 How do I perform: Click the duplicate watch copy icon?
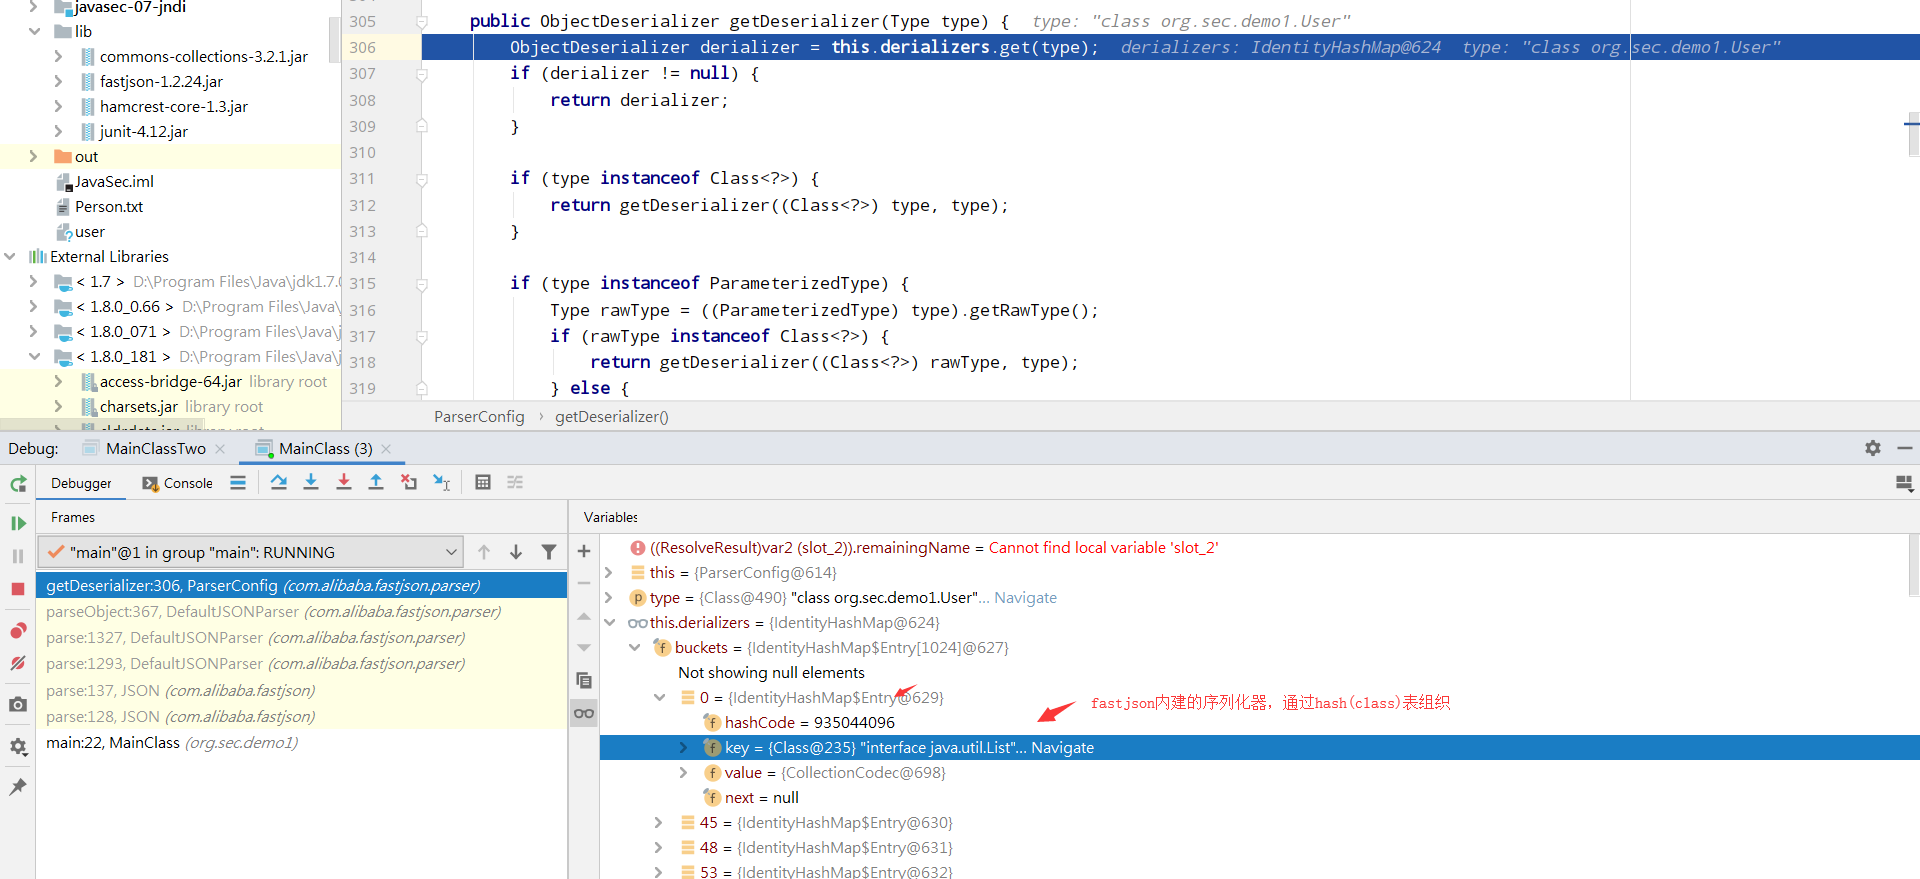[x=584, y=681]
